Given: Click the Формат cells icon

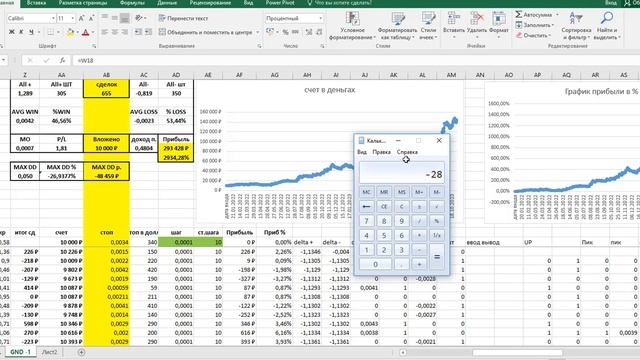Looking at the screenshot, I should pyautogui.click(x=499, y=18).
